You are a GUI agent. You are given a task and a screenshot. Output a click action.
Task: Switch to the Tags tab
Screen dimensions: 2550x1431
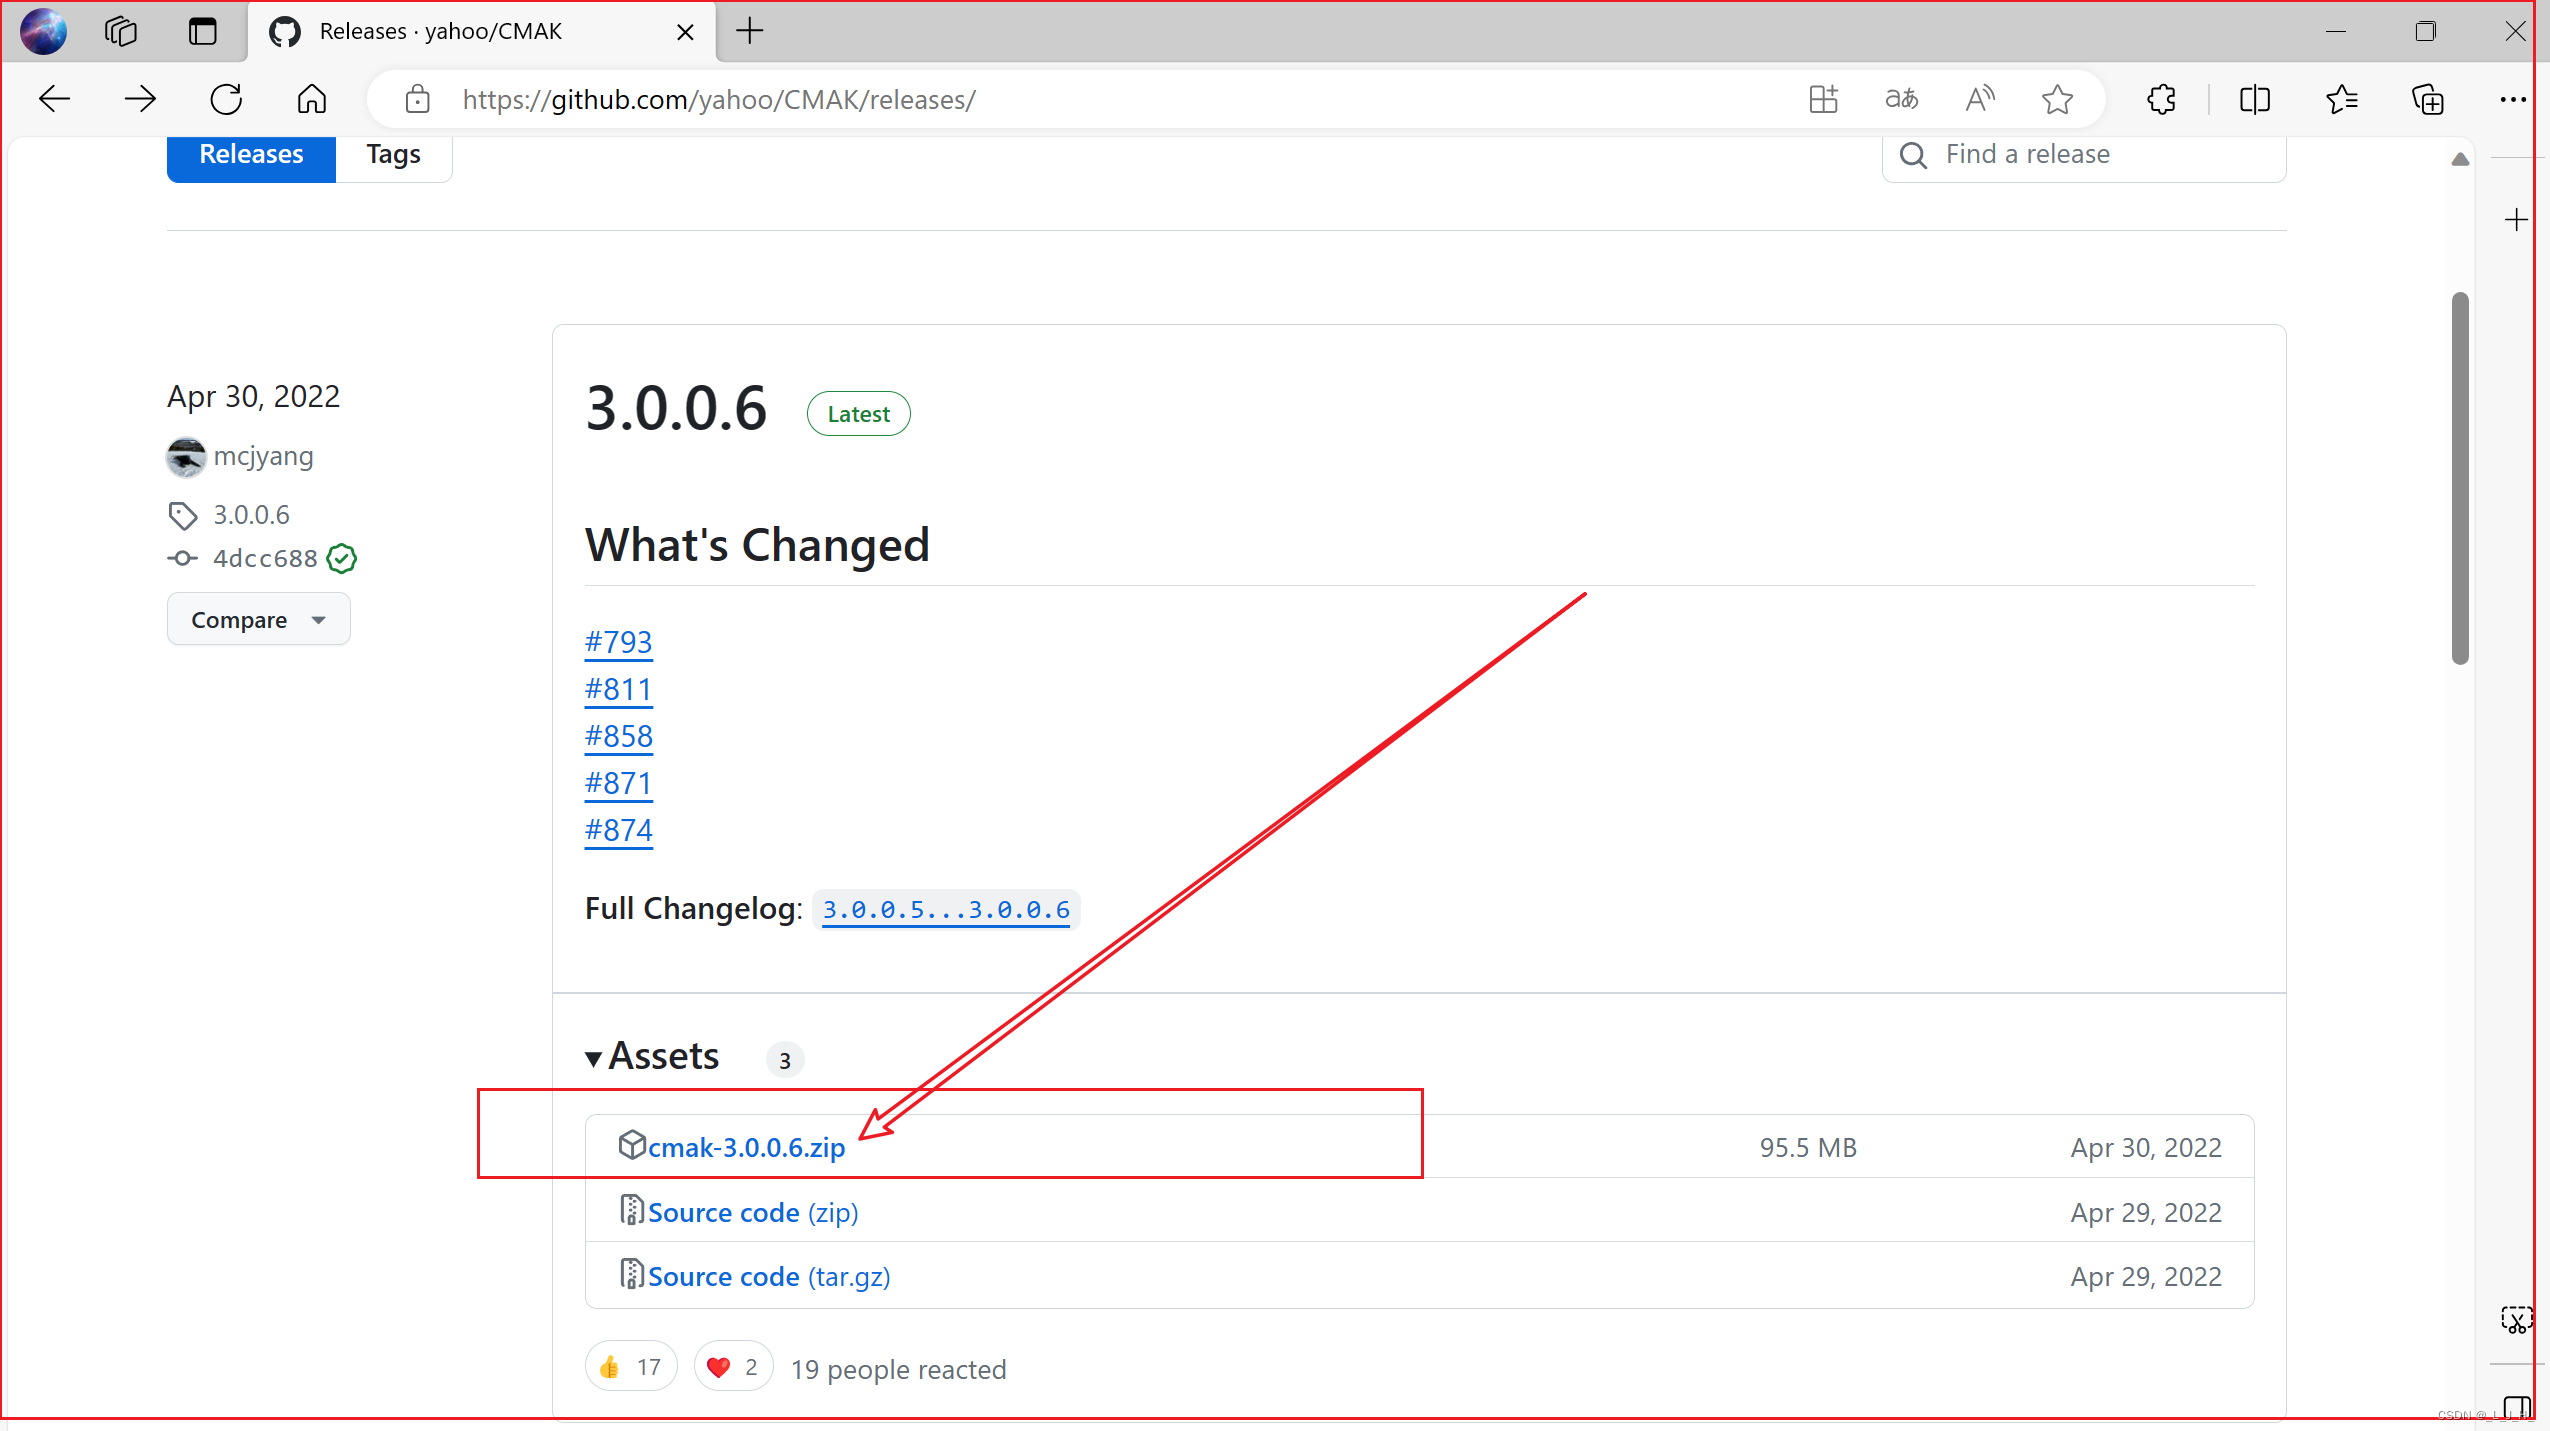click(x=392, y=152)
